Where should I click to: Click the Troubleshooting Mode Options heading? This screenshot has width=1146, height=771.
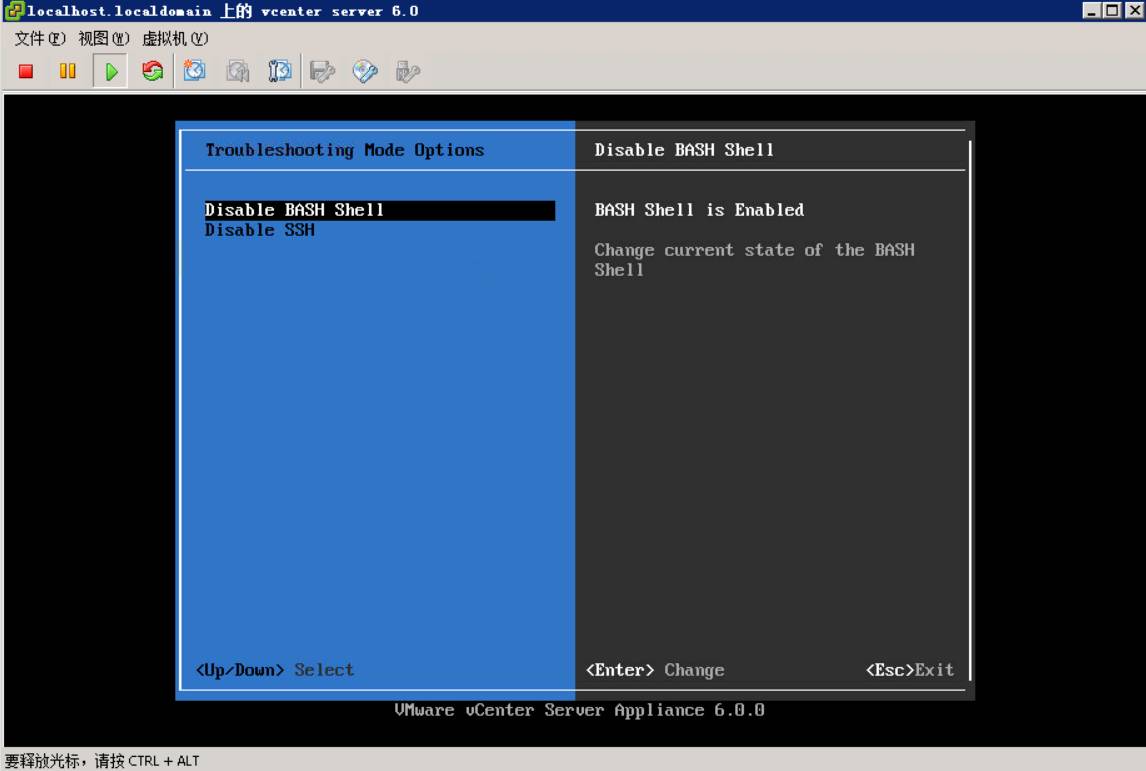click(345, 150)
